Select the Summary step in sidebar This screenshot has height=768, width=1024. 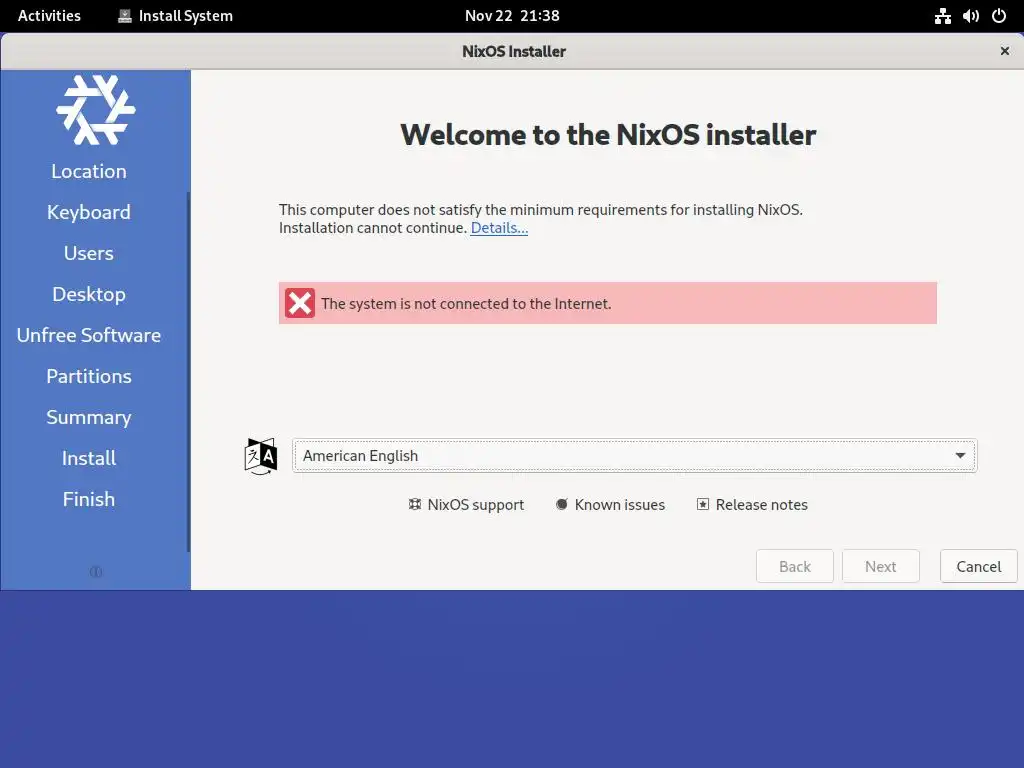pyautogui.click(x=89, y=417)
